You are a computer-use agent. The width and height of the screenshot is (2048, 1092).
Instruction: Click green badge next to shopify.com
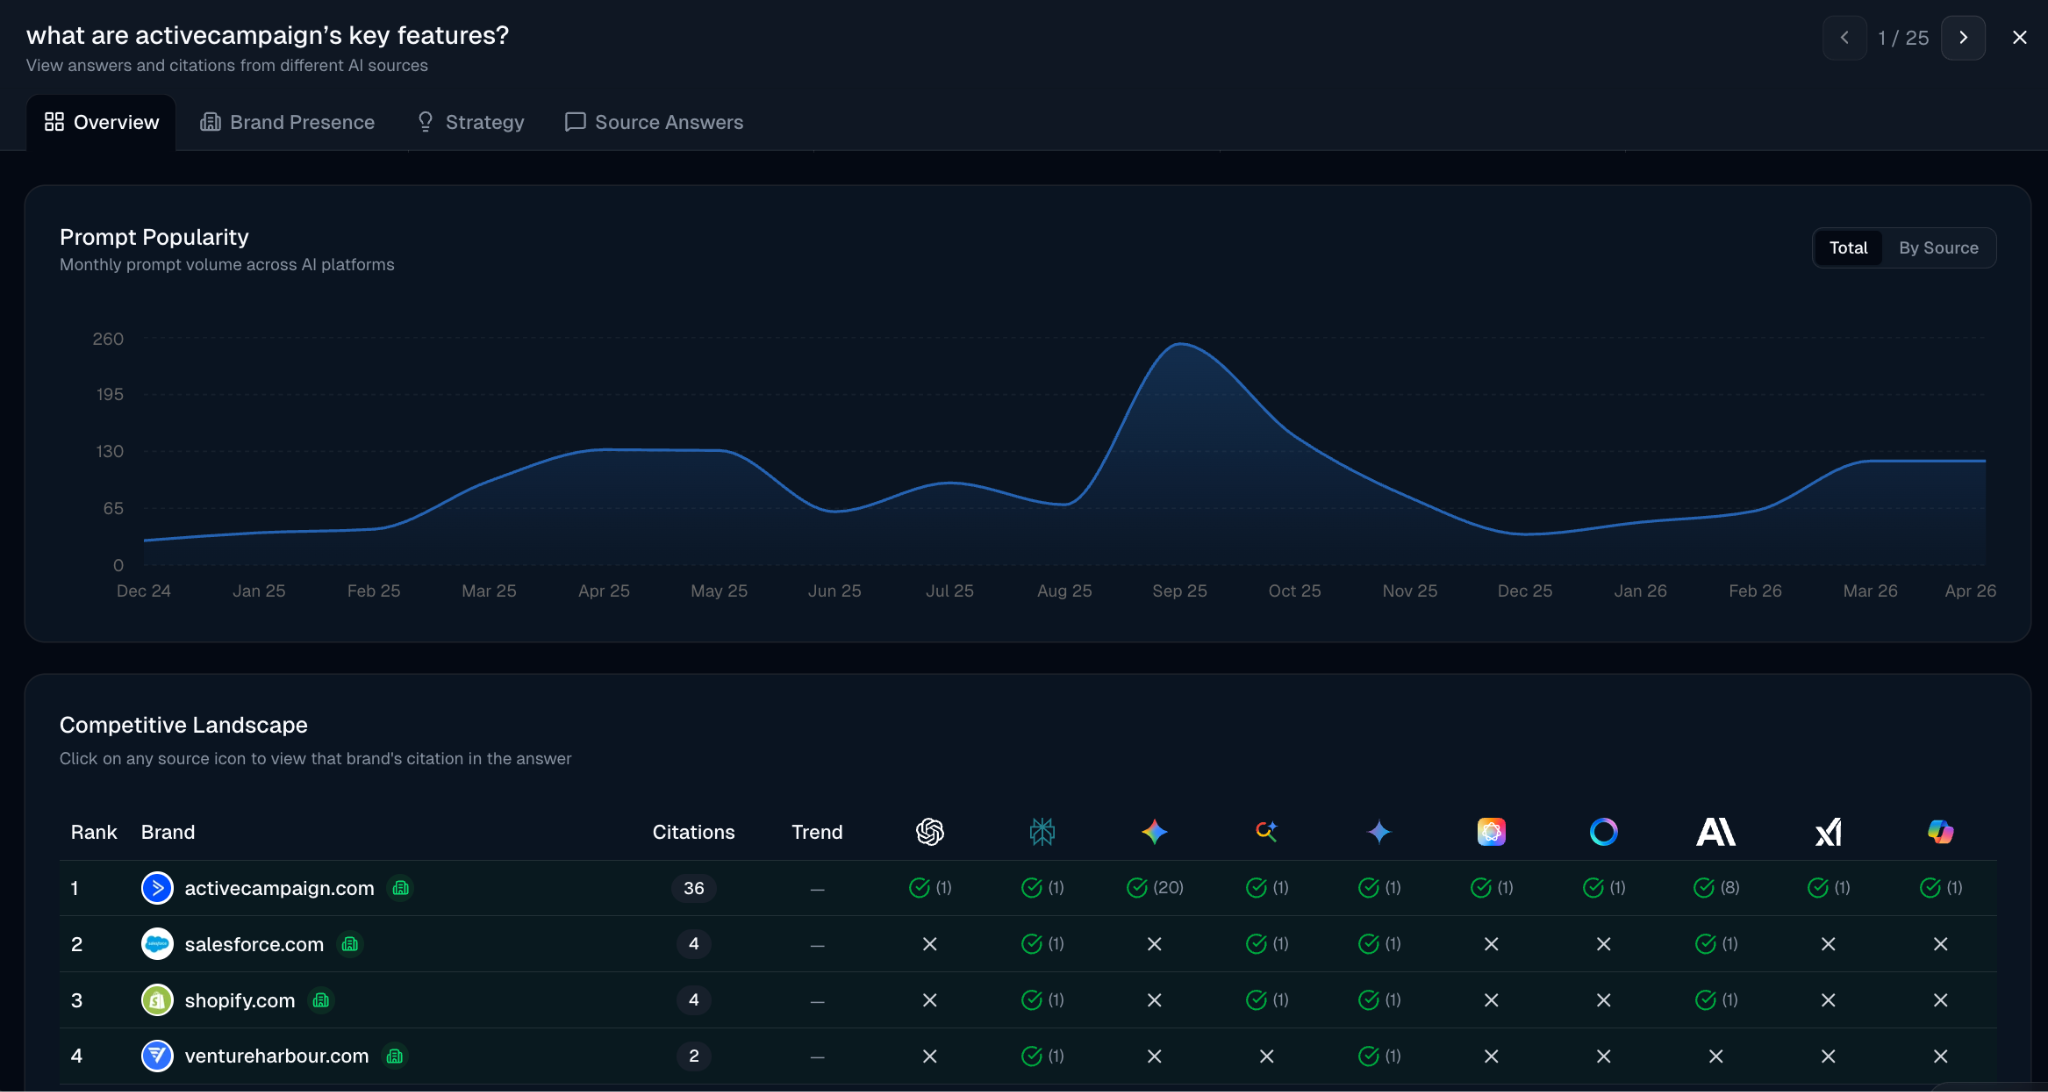coord(321,1000)
